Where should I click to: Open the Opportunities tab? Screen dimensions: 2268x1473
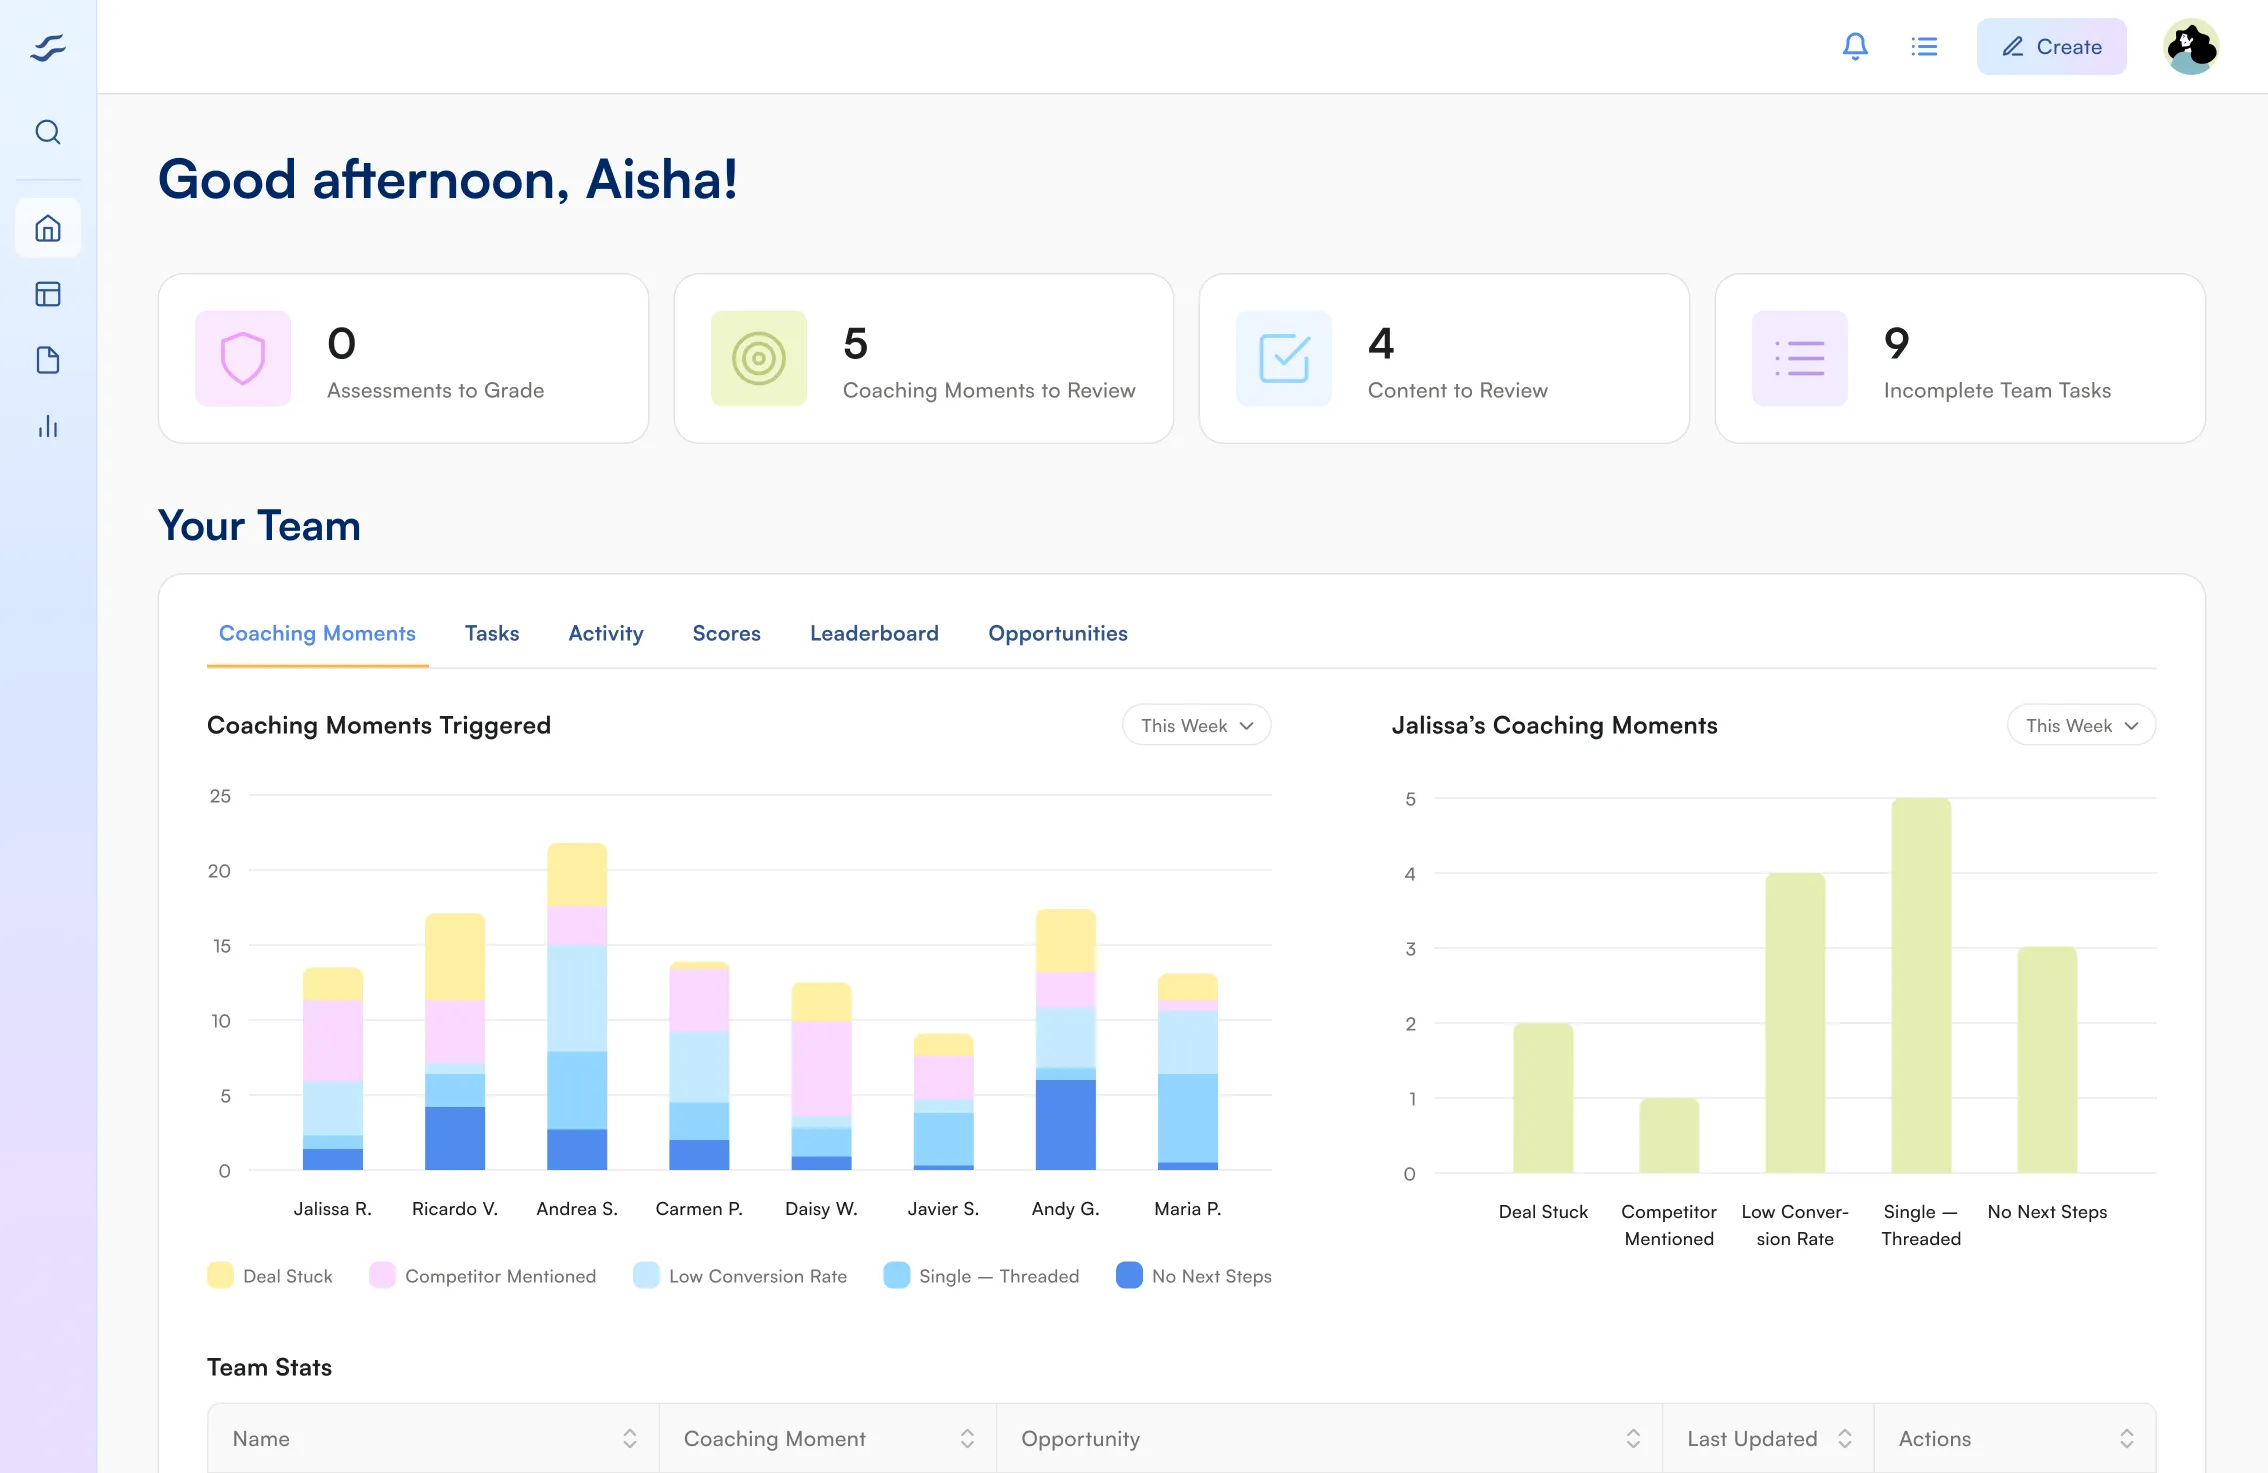click(x=1057, y=633)
